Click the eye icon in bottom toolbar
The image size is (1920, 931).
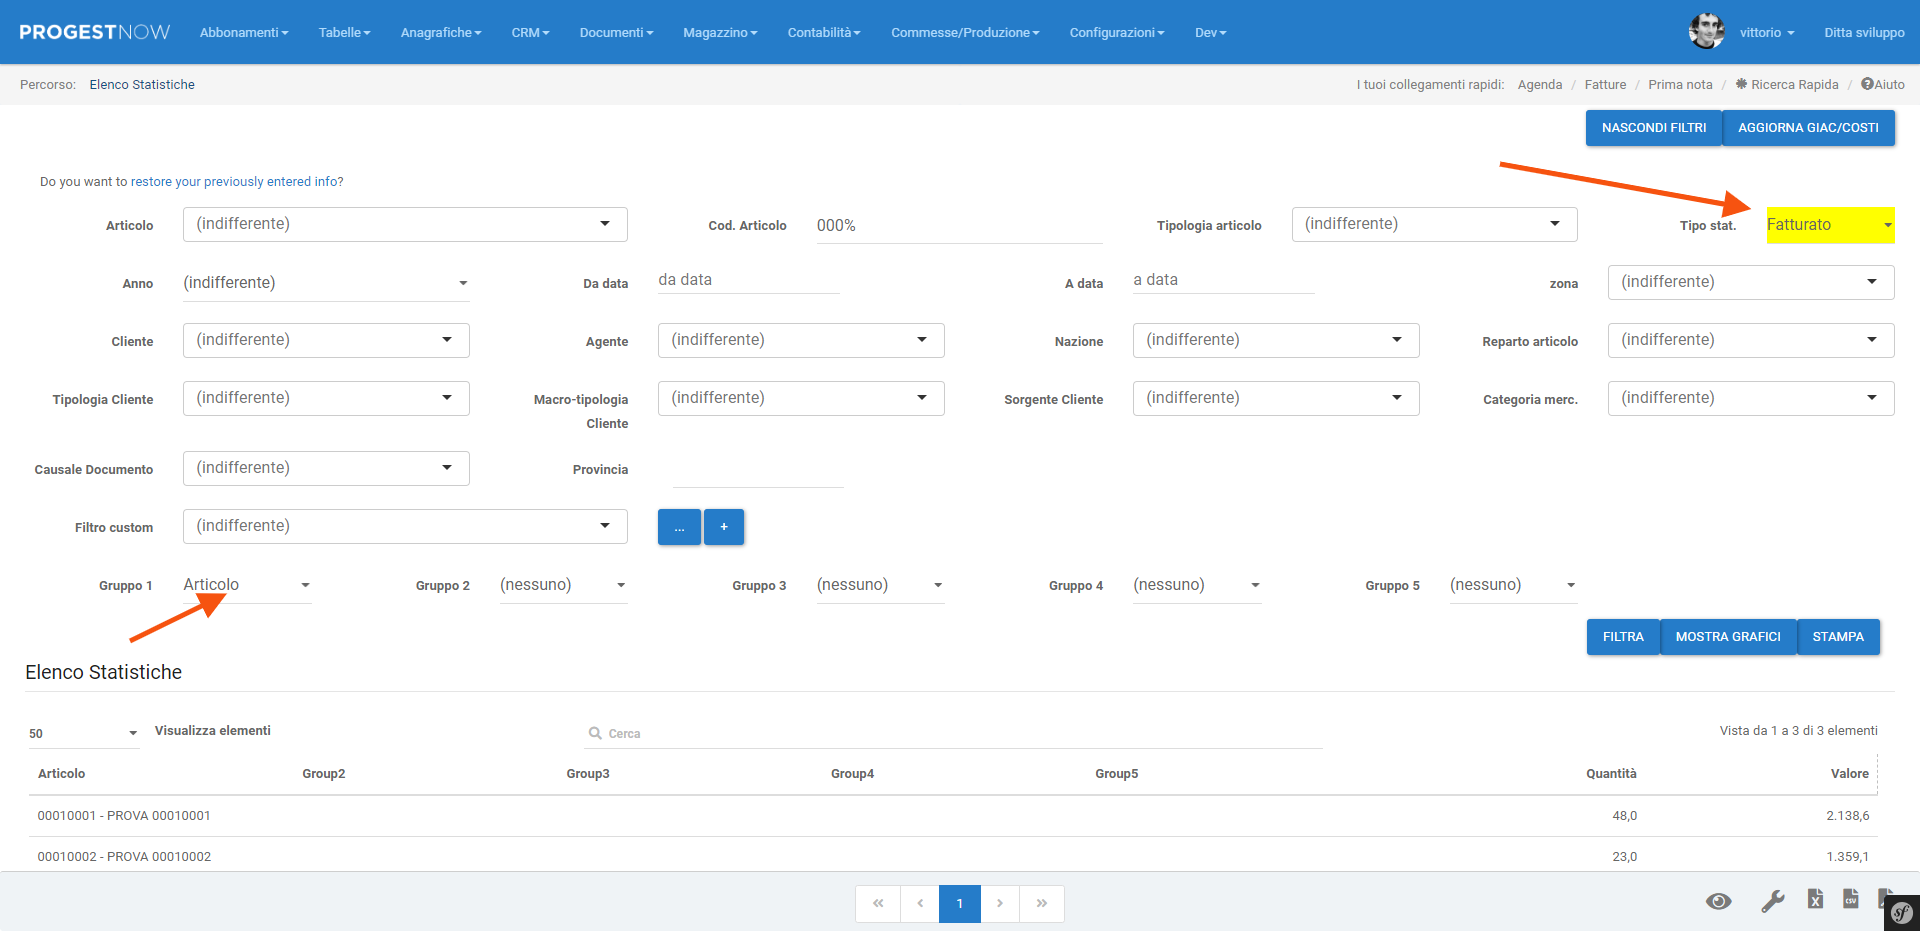coord(1718,901)
